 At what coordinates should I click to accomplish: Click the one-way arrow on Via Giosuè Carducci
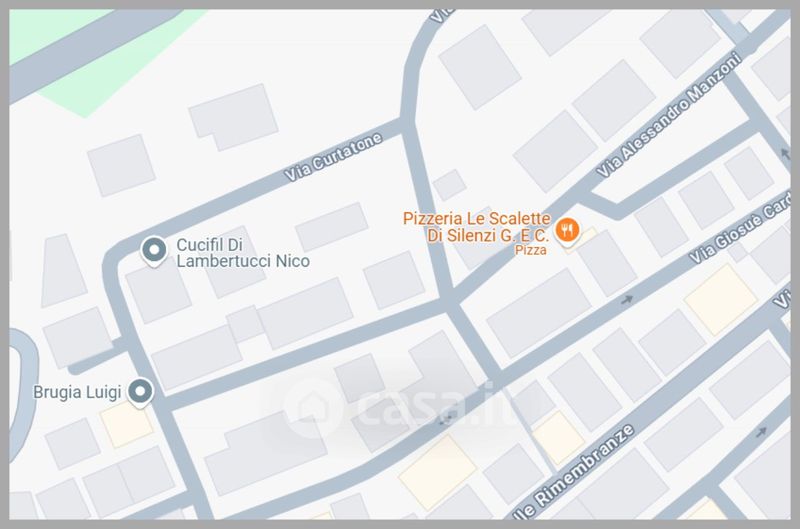[x=627, y=300]
